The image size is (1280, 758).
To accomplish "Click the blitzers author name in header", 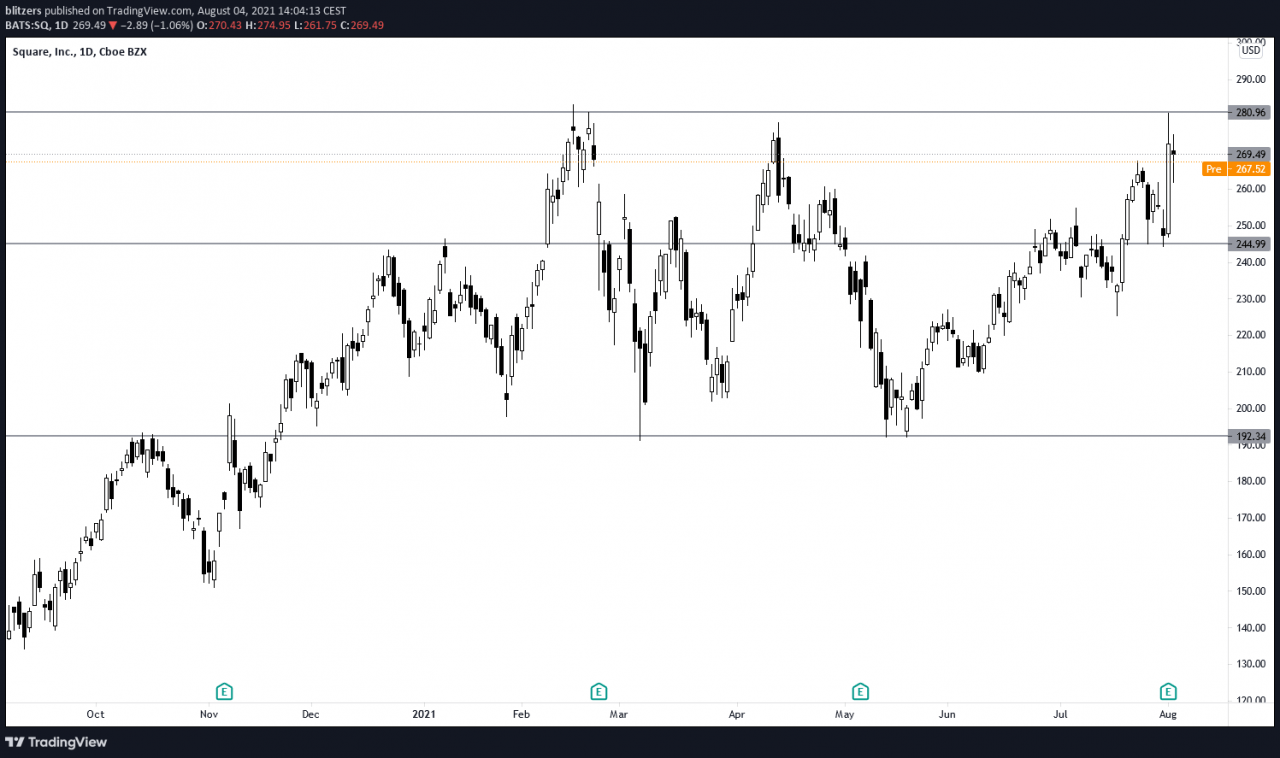I will pos(25,10).
